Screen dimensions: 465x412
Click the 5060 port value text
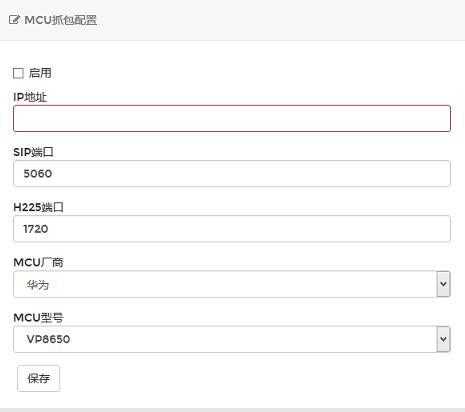click(38, 174)
